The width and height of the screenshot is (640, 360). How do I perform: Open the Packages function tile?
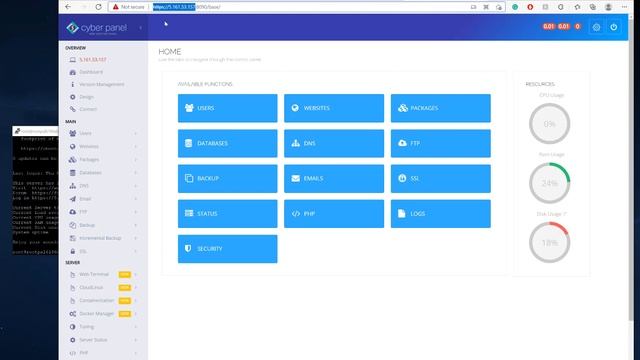(x=440, y=108)
